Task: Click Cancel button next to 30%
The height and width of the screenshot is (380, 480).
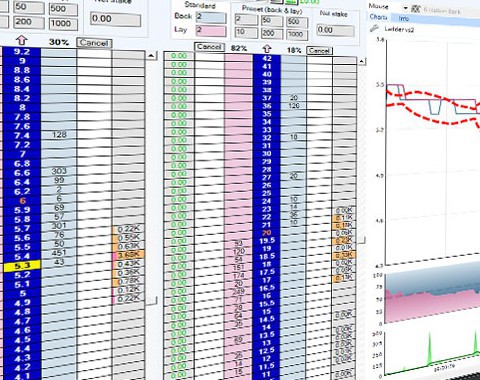Action: pos(94,43)
